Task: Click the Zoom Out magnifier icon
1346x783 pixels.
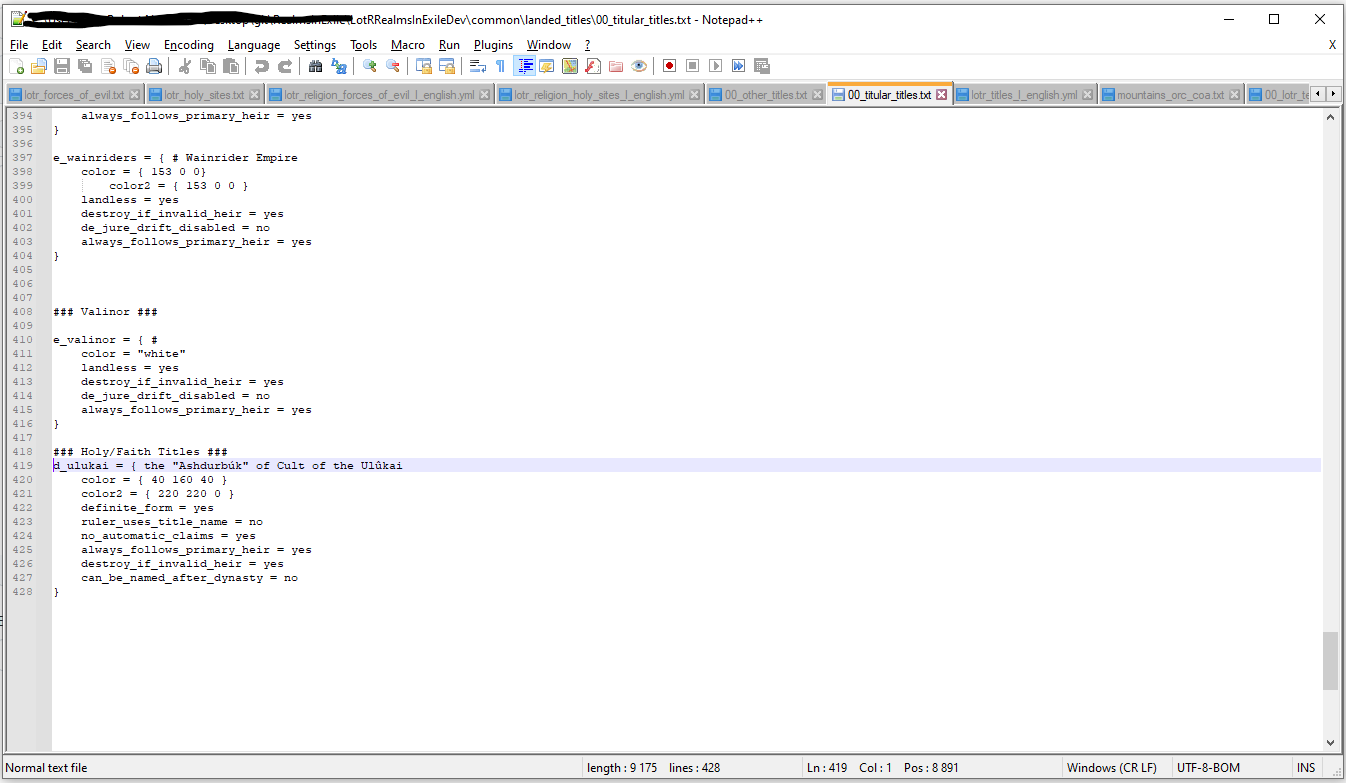Action: point(393,66)
